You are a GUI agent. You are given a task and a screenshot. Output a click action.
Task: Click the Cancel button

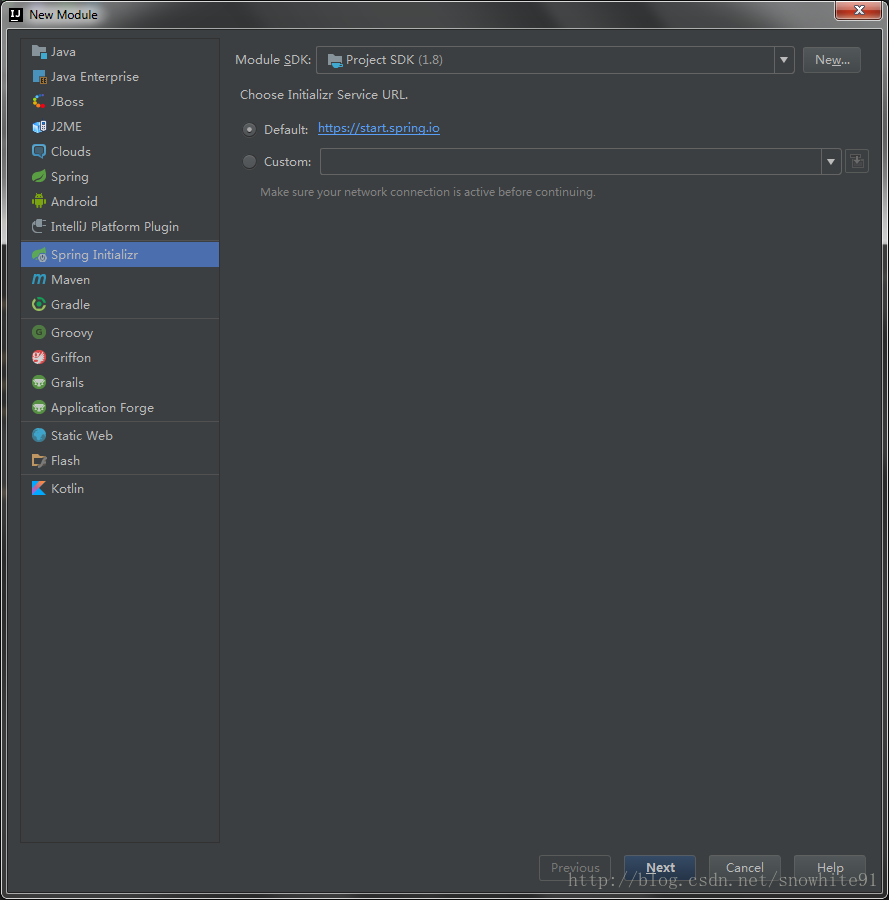tap(744, 867)
